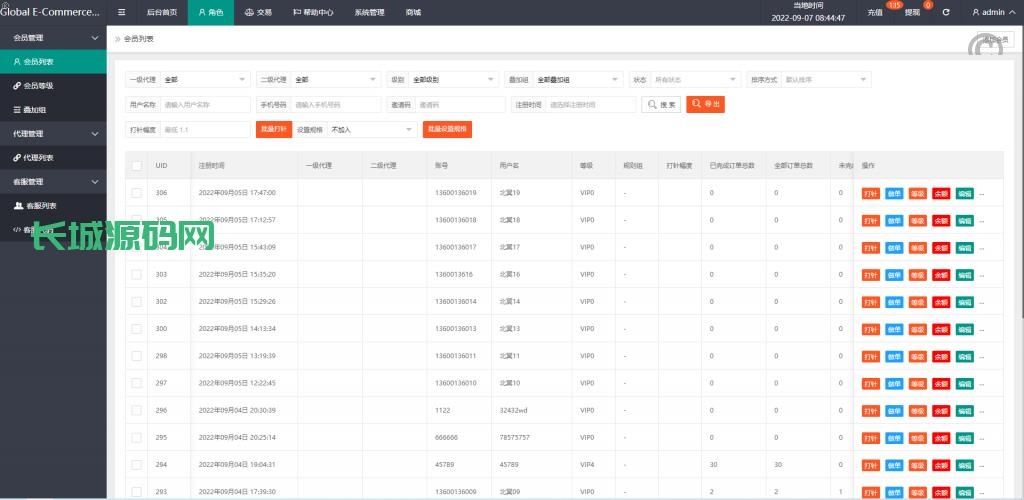Collapse the 会员管理 sidebar section
The width and height of the screenshot is (1024, 500).
tap(53, 37)
